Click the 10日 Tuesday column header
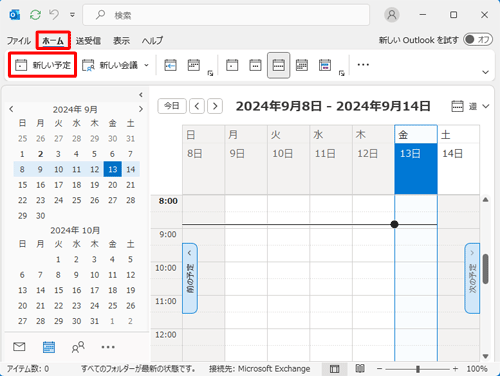Image resolution: width=500 pixels, height=376 pixels. pos(288,160)
